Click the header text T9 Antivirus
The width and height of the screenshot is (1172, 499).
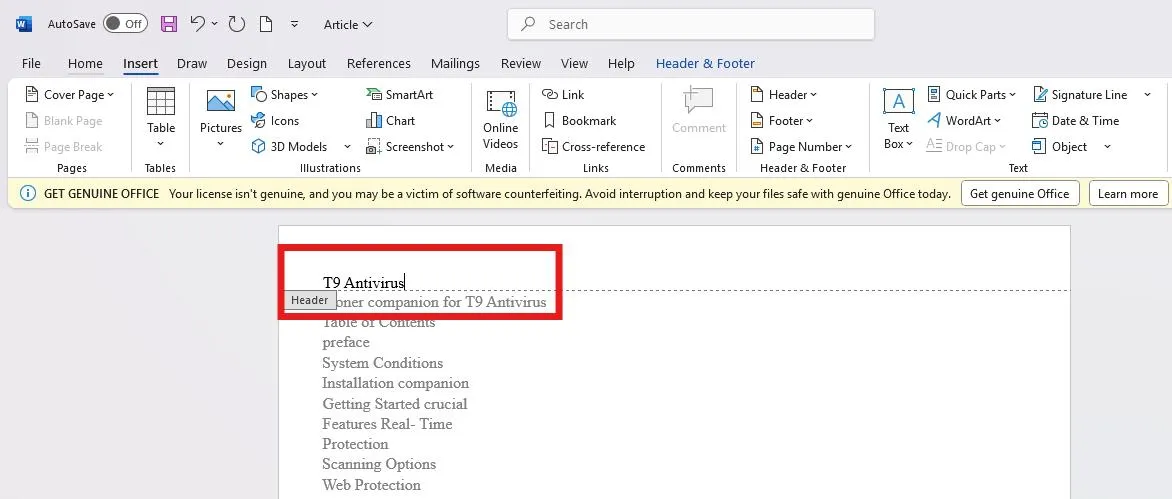363,283
